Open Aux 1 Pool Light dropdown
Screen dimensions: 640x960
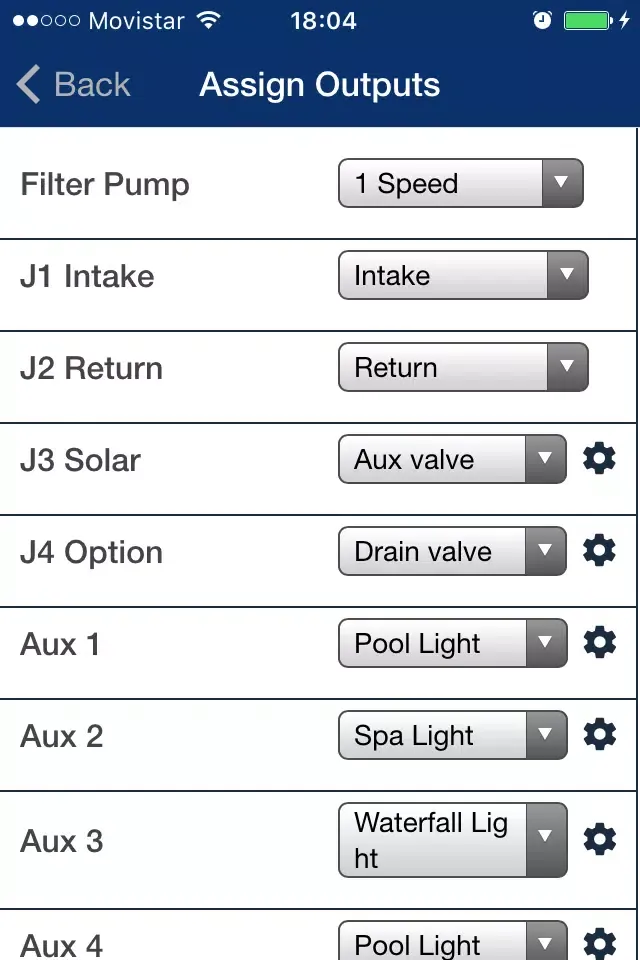pos(453,644)
